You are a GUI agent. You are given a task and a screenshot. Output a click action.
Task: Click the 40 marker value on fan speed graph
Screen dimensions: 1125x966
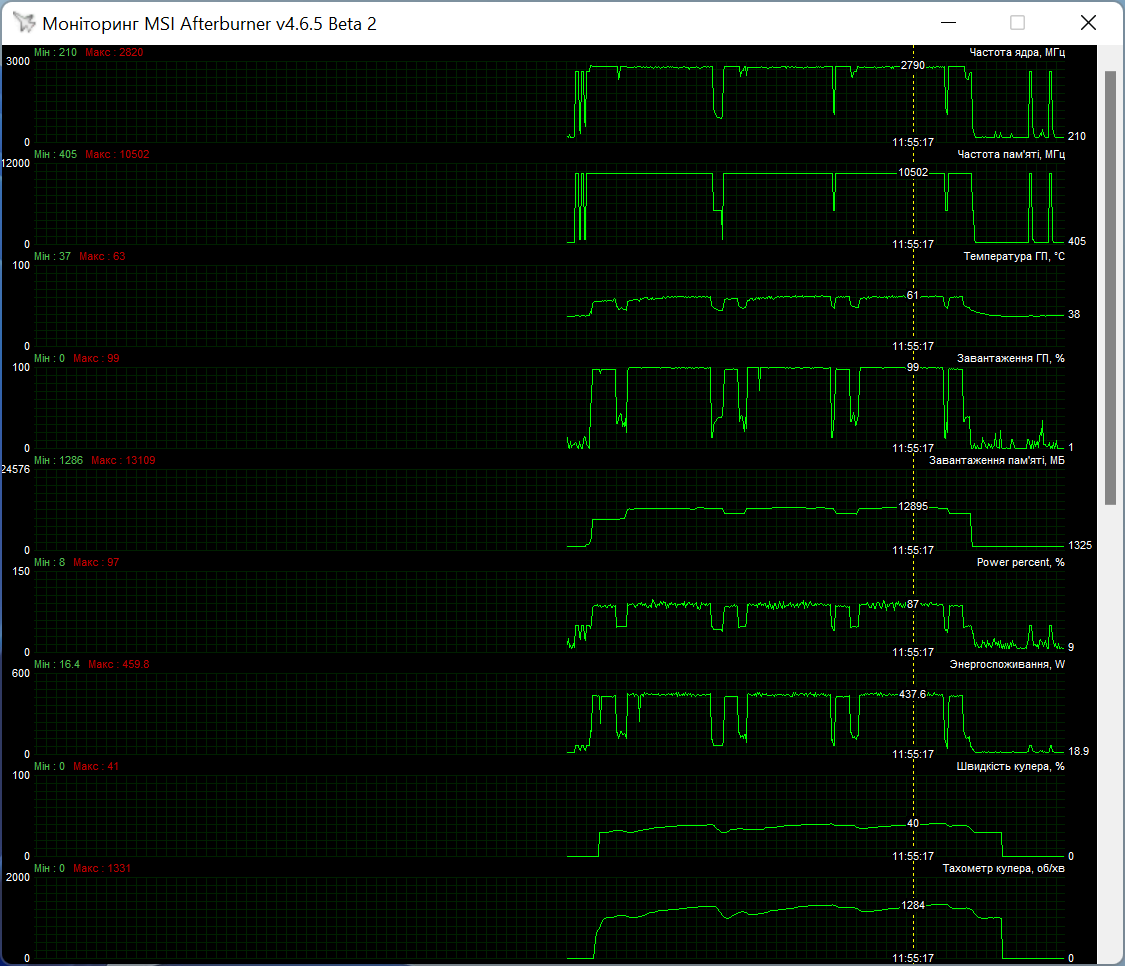click(912, 823)
